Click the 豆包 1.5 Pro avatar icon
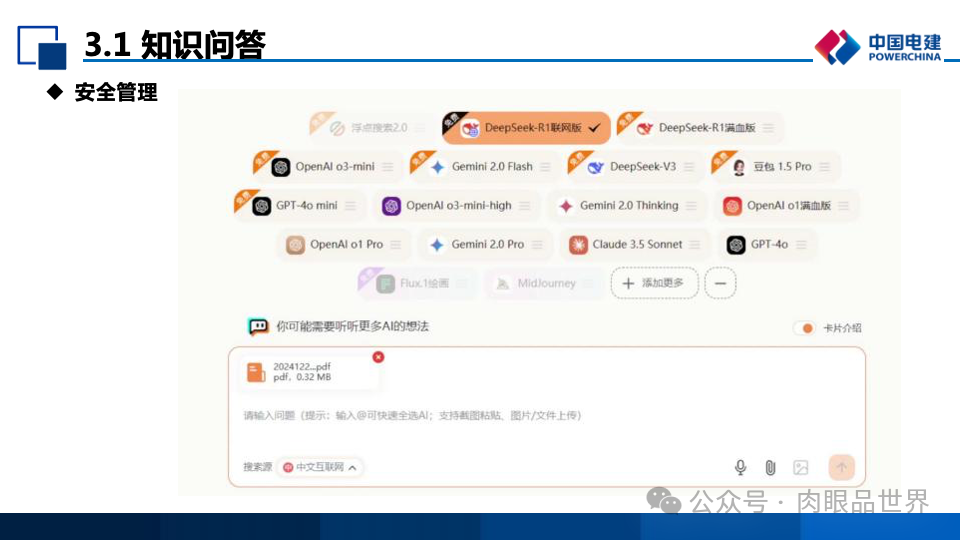 pos(739,167)
